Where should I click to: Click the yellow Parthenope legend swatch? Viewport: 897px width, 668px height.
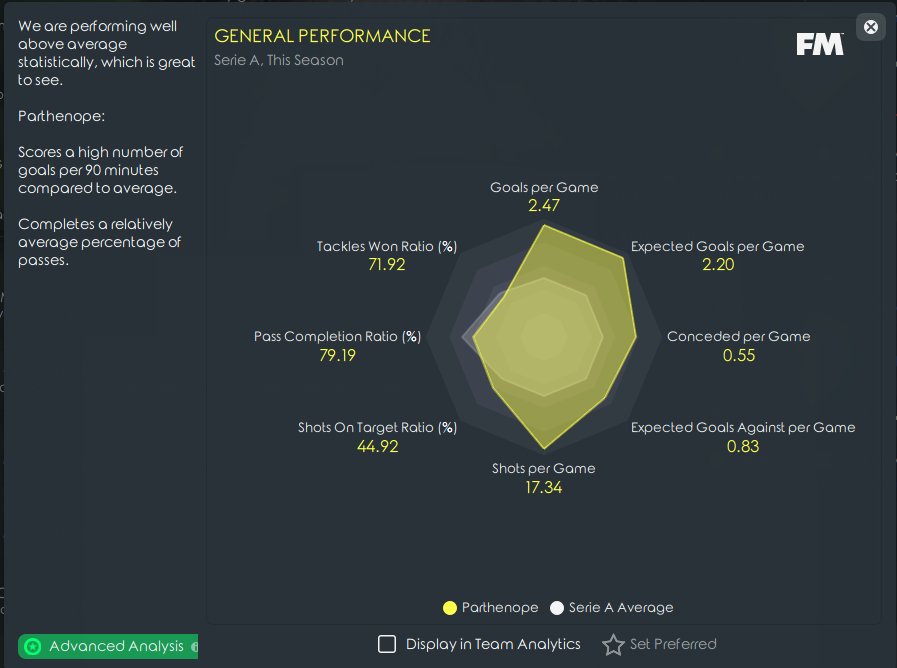[450, 608]
